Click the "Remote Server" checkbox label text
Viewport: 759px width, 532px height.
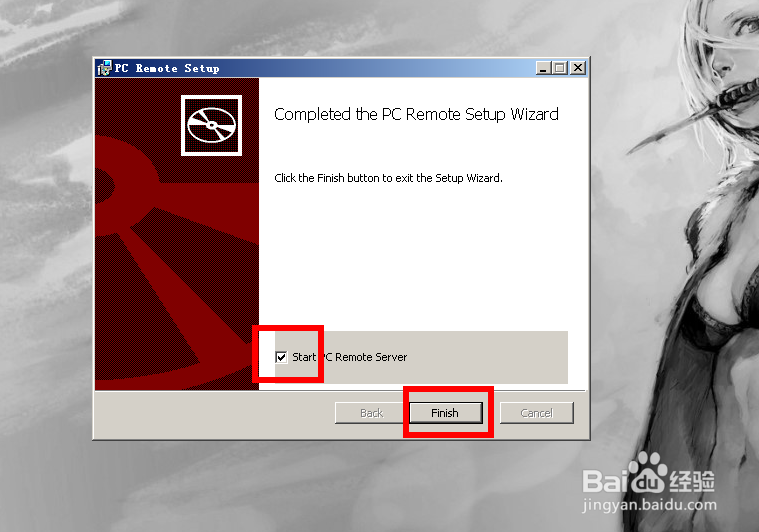[371, 357]
